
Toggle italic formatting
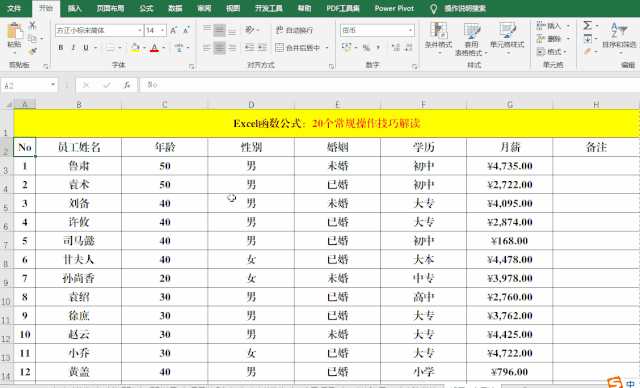73,48
